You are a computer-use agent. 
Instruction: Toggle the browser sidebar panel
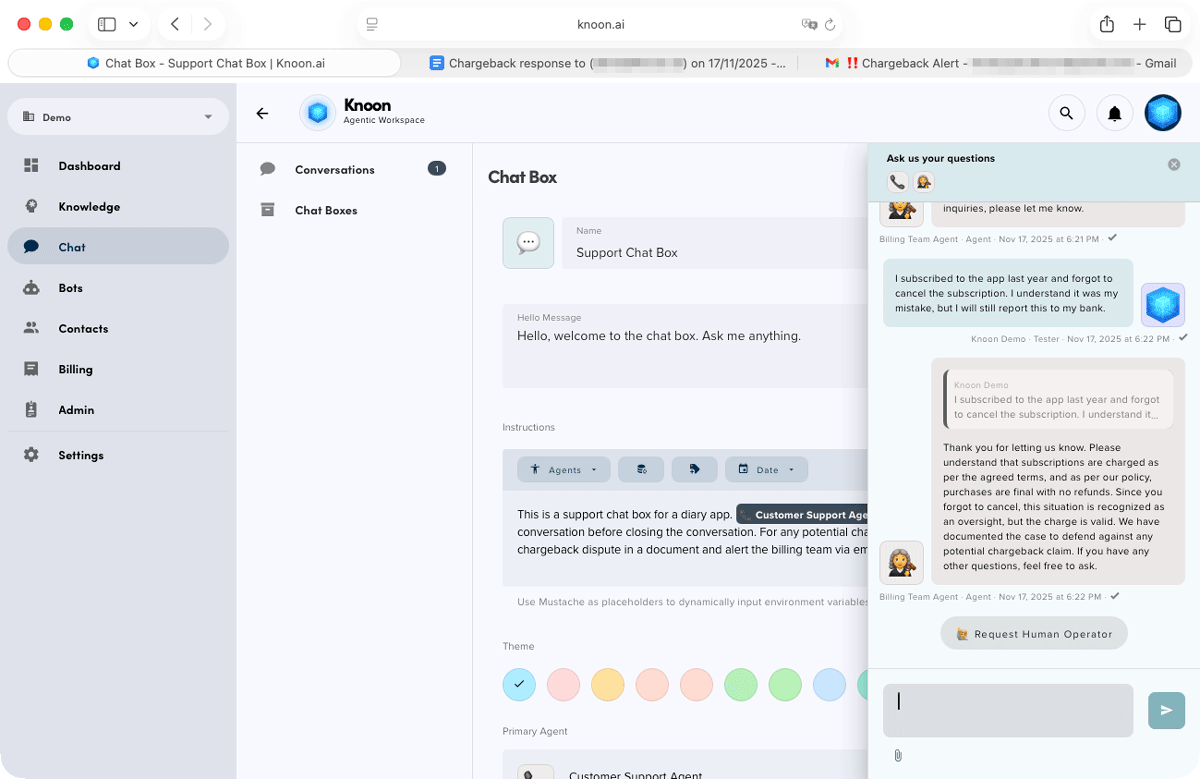(x=107, y=24)
